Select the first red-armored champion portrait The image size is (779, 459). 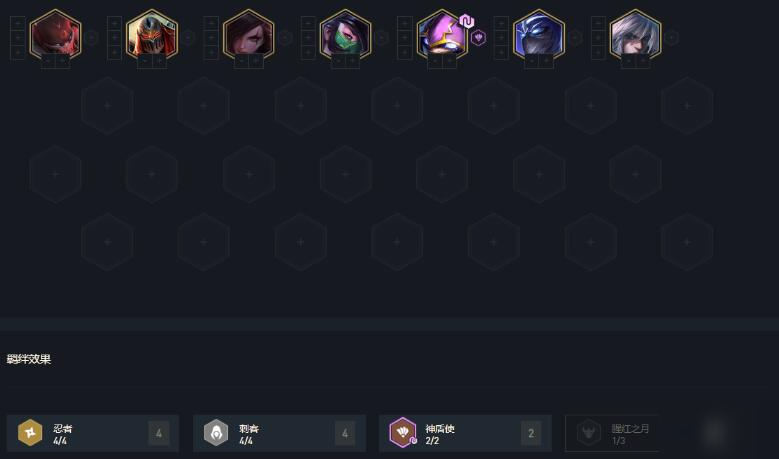(x=55, y=35)
